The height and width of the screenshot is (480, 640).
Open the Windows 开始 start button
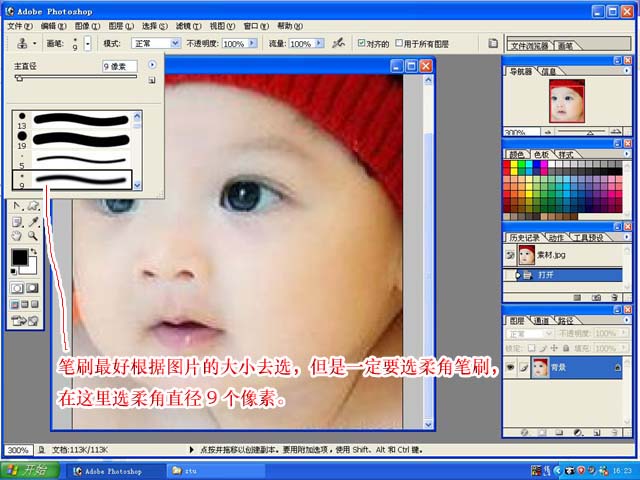[29, 470]
